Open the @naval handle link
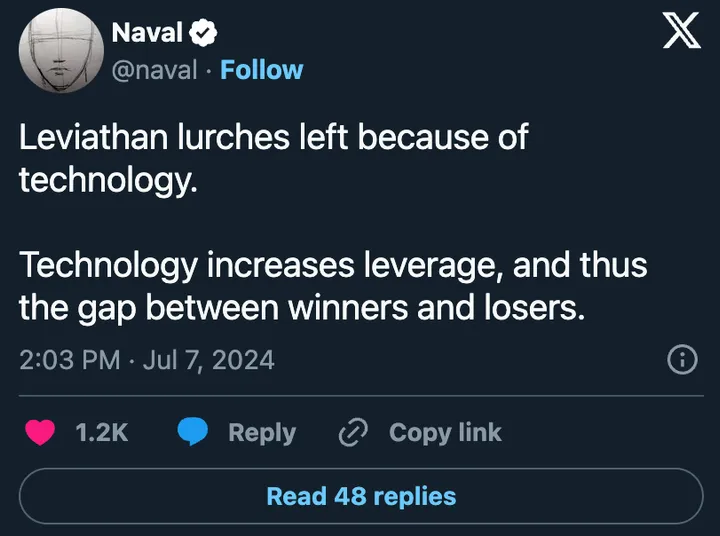The image size is (720, 536). tap(154, 70)
